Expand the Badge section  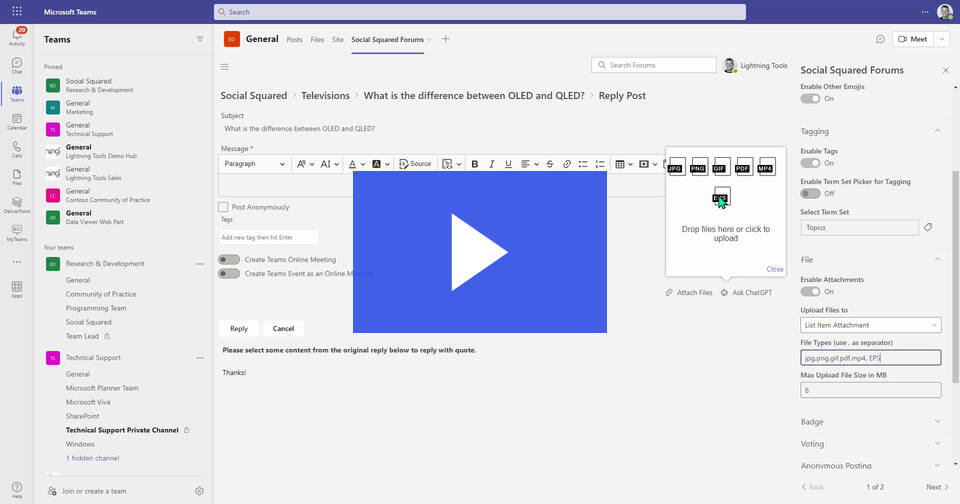937,421
